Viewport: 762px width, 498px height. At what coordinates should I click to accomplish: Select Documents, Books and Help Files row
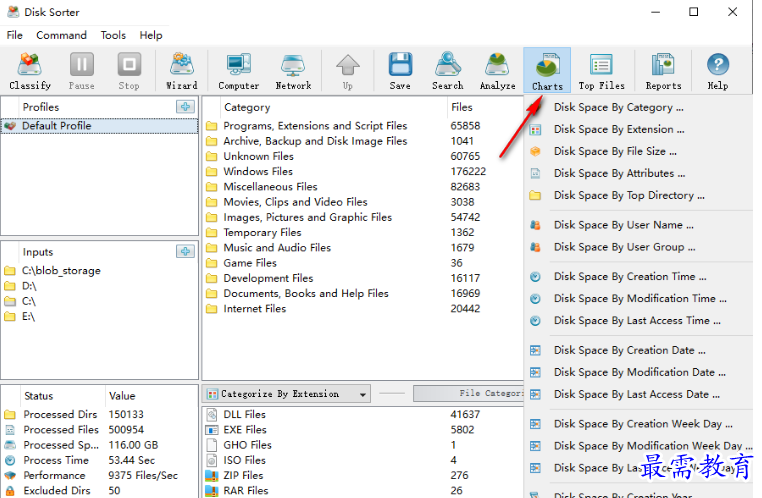(363, 293)
